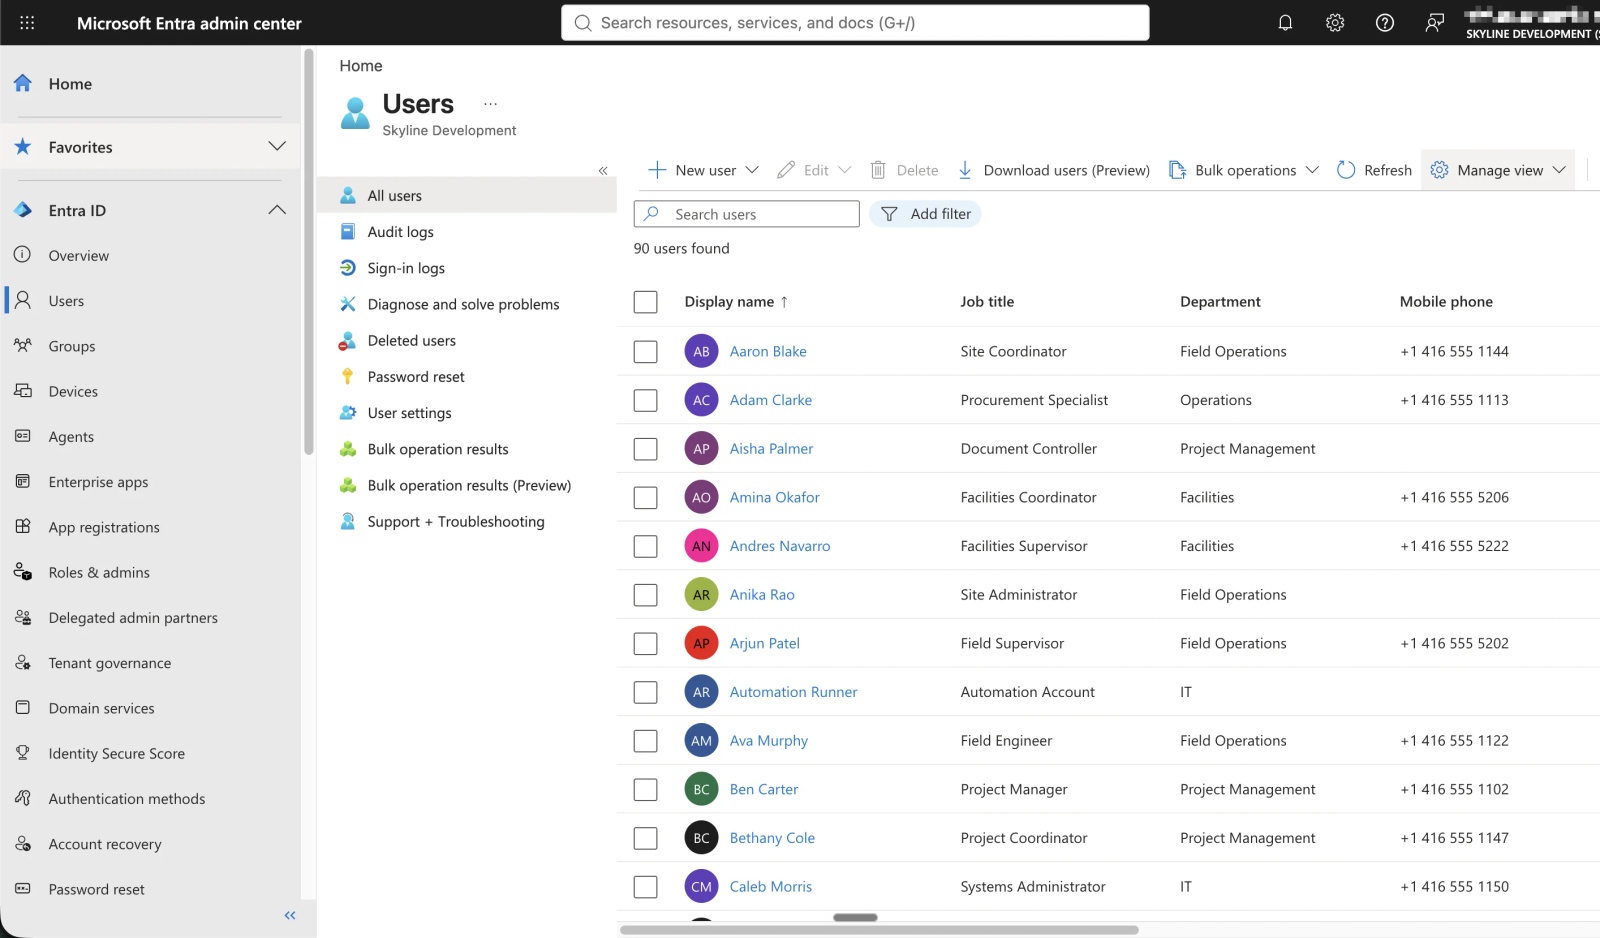Screen dimensions: 1600x938
Task: Click the User settings gear icon
Action: [x=348, y=413]
